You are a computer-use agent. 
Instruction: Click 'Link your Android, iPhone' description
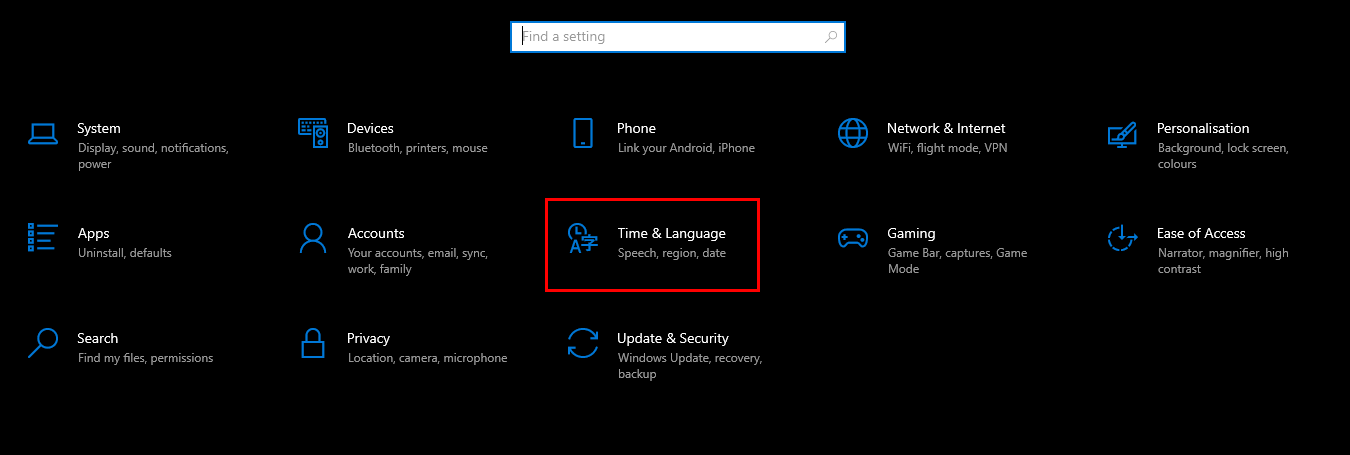686,148
